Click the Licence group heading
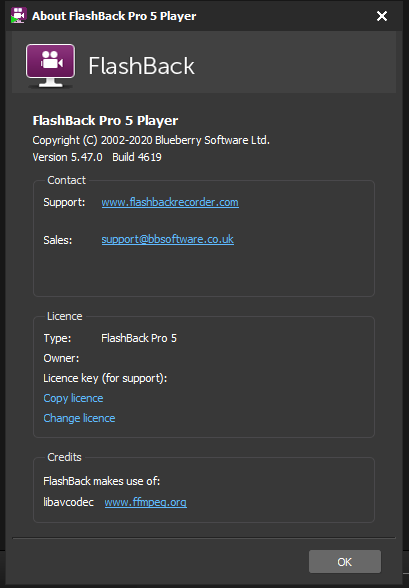This screenshot has width=409, height=588. [x=64, y=316]
